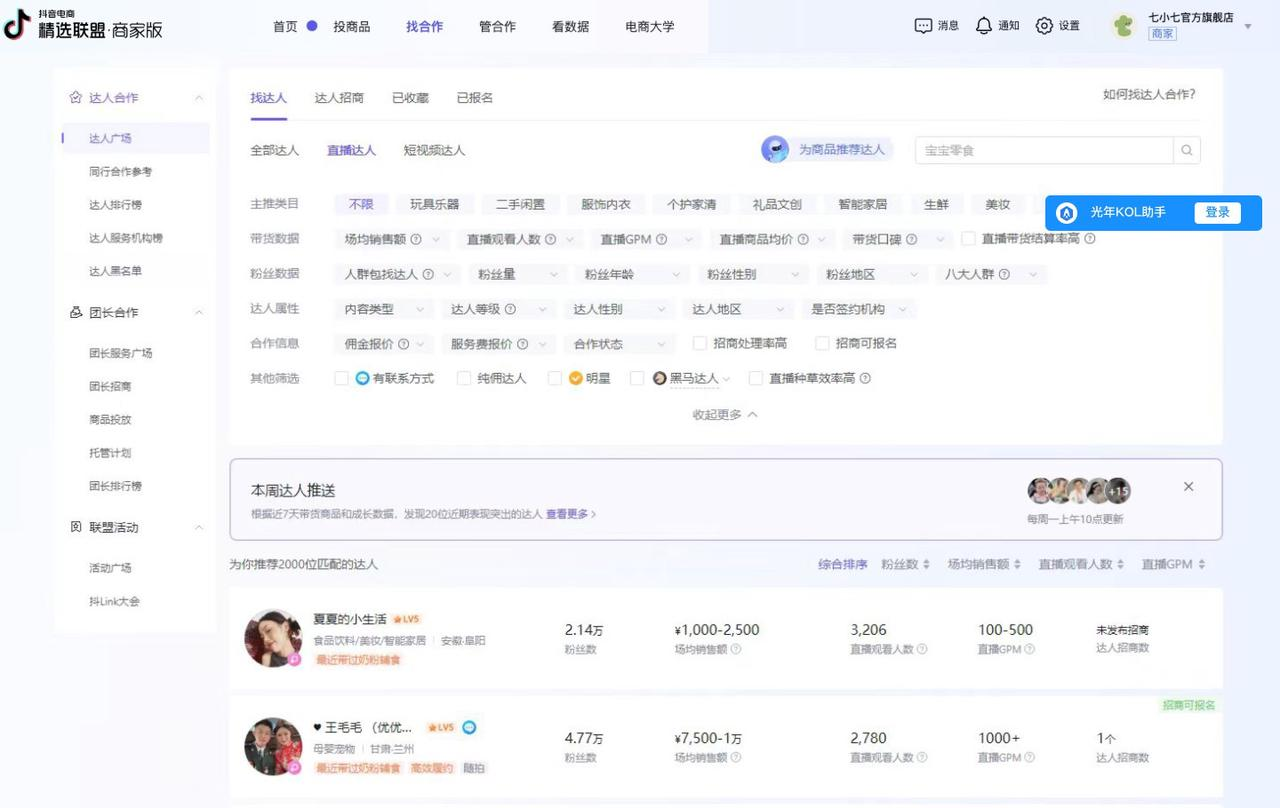1280x808 pixels.
Task: Switch to the 达人招商 tab
Action: (339, 98)
